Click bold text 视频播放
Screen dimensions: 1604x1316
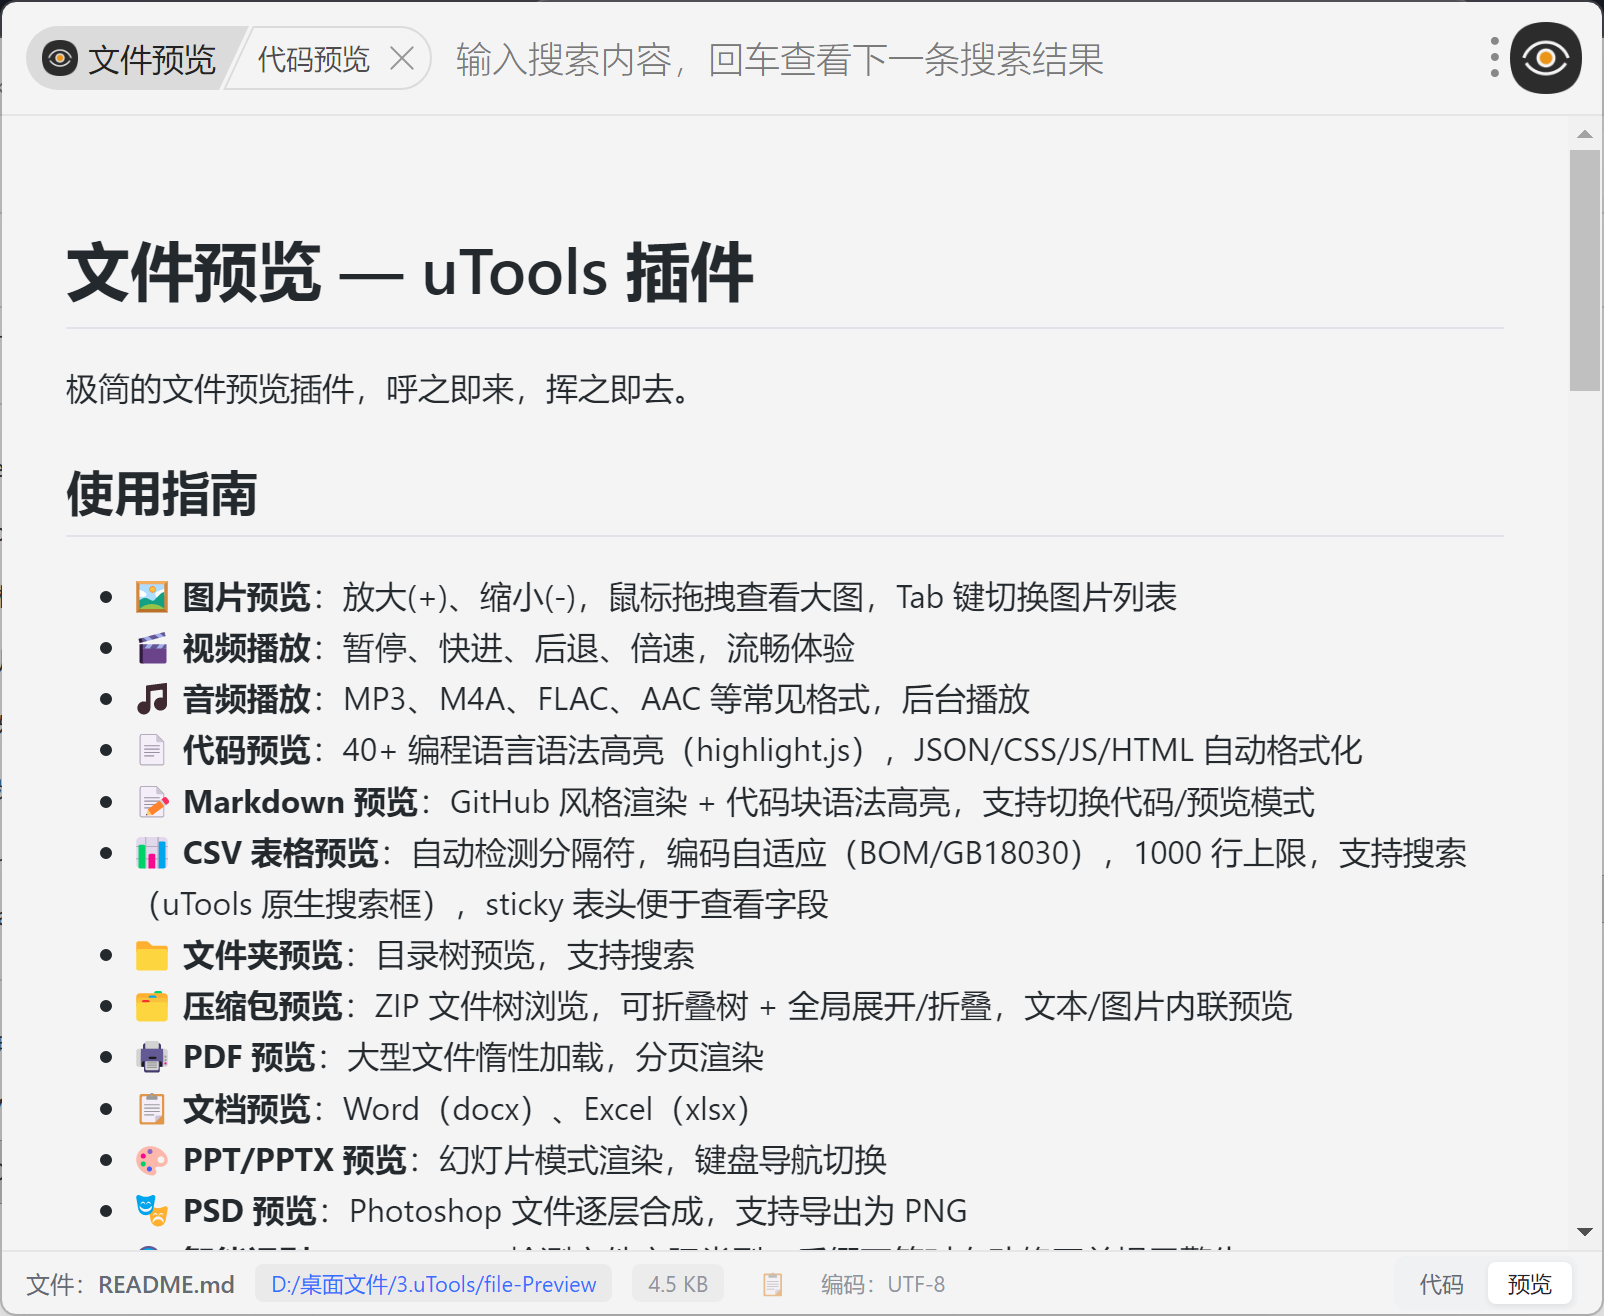tap(246, 648)
